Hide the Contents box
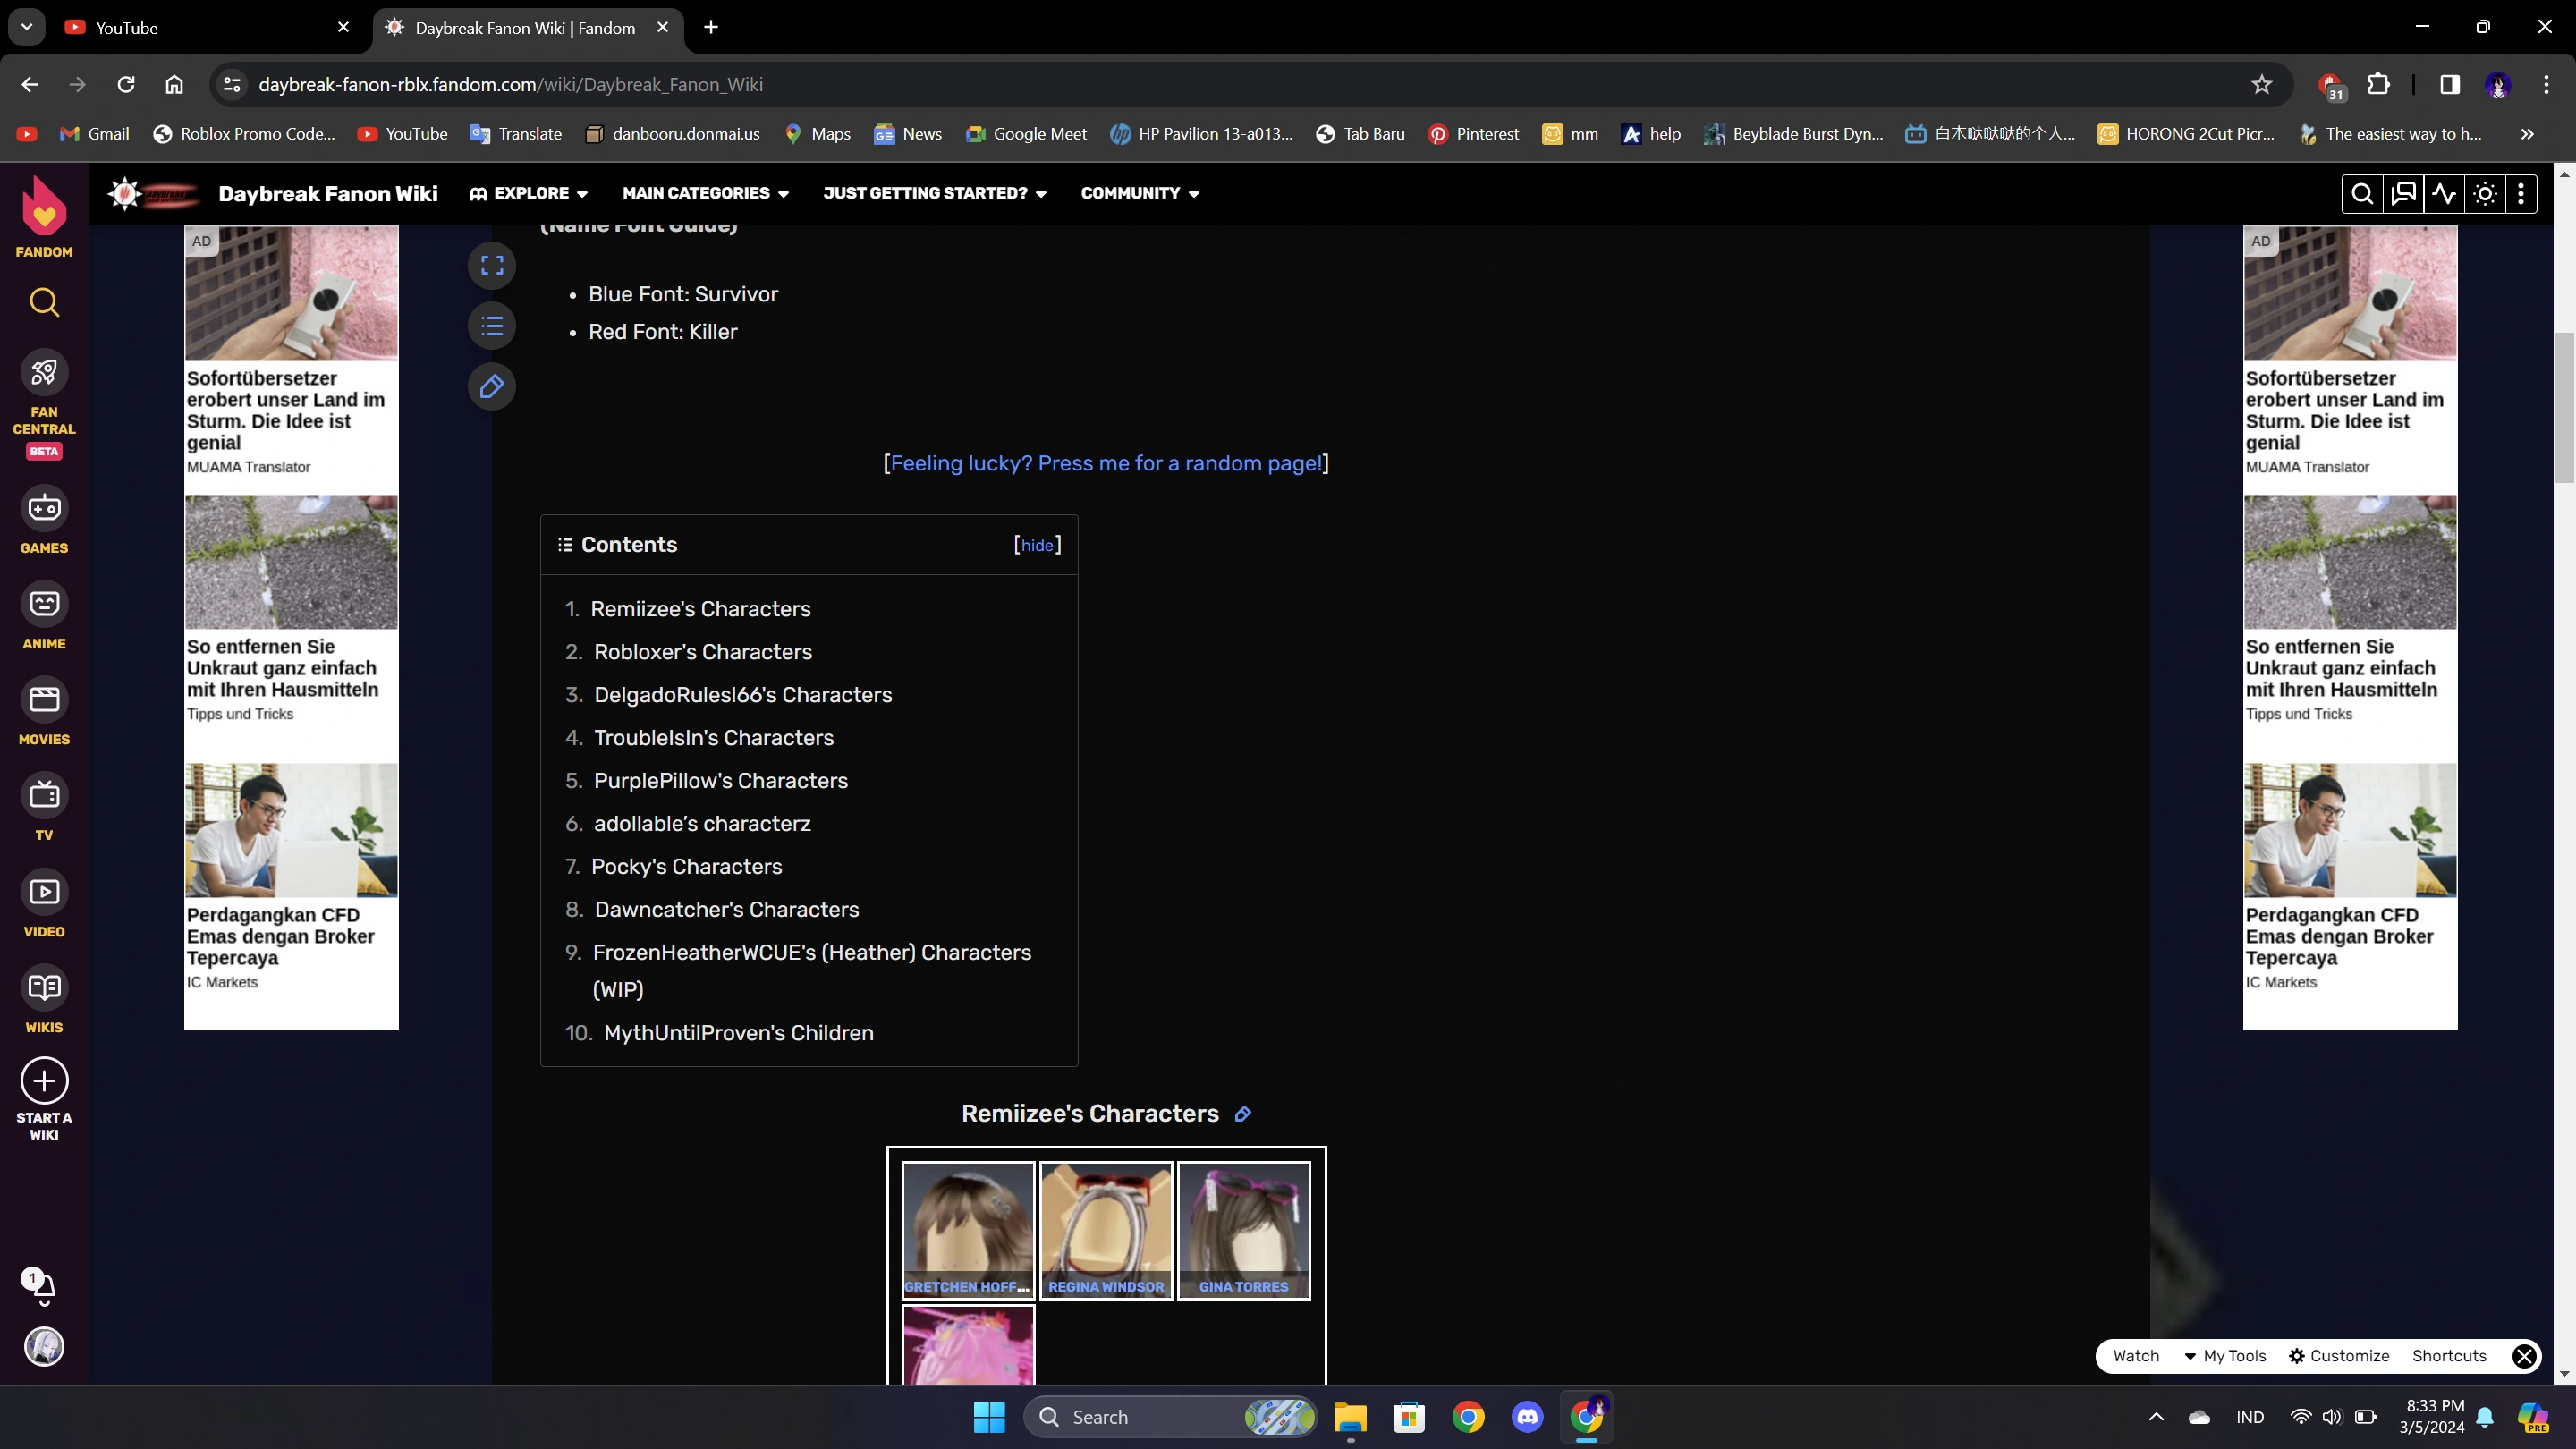Viewport: 2576px width, 1449px height. tap(1037, 545)
